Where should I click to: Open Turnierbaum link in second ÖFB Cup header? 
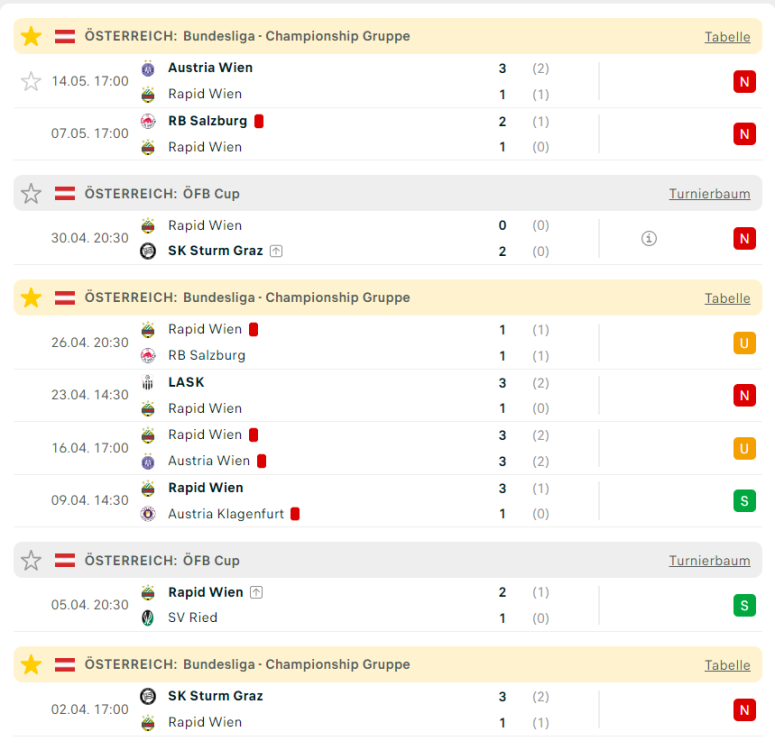click(709, 561)
